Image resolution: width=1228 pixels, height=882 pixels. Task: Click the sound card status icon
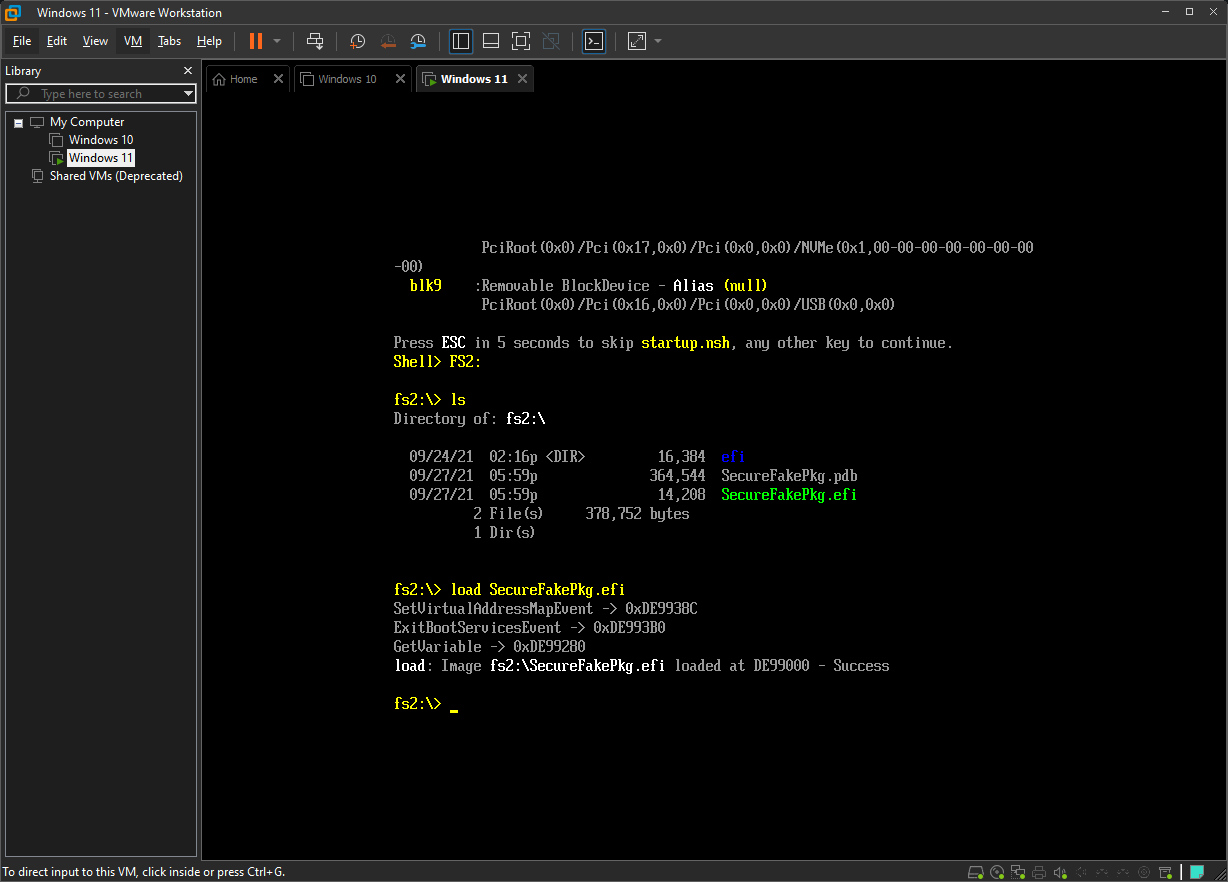[x=1061, y=872]
